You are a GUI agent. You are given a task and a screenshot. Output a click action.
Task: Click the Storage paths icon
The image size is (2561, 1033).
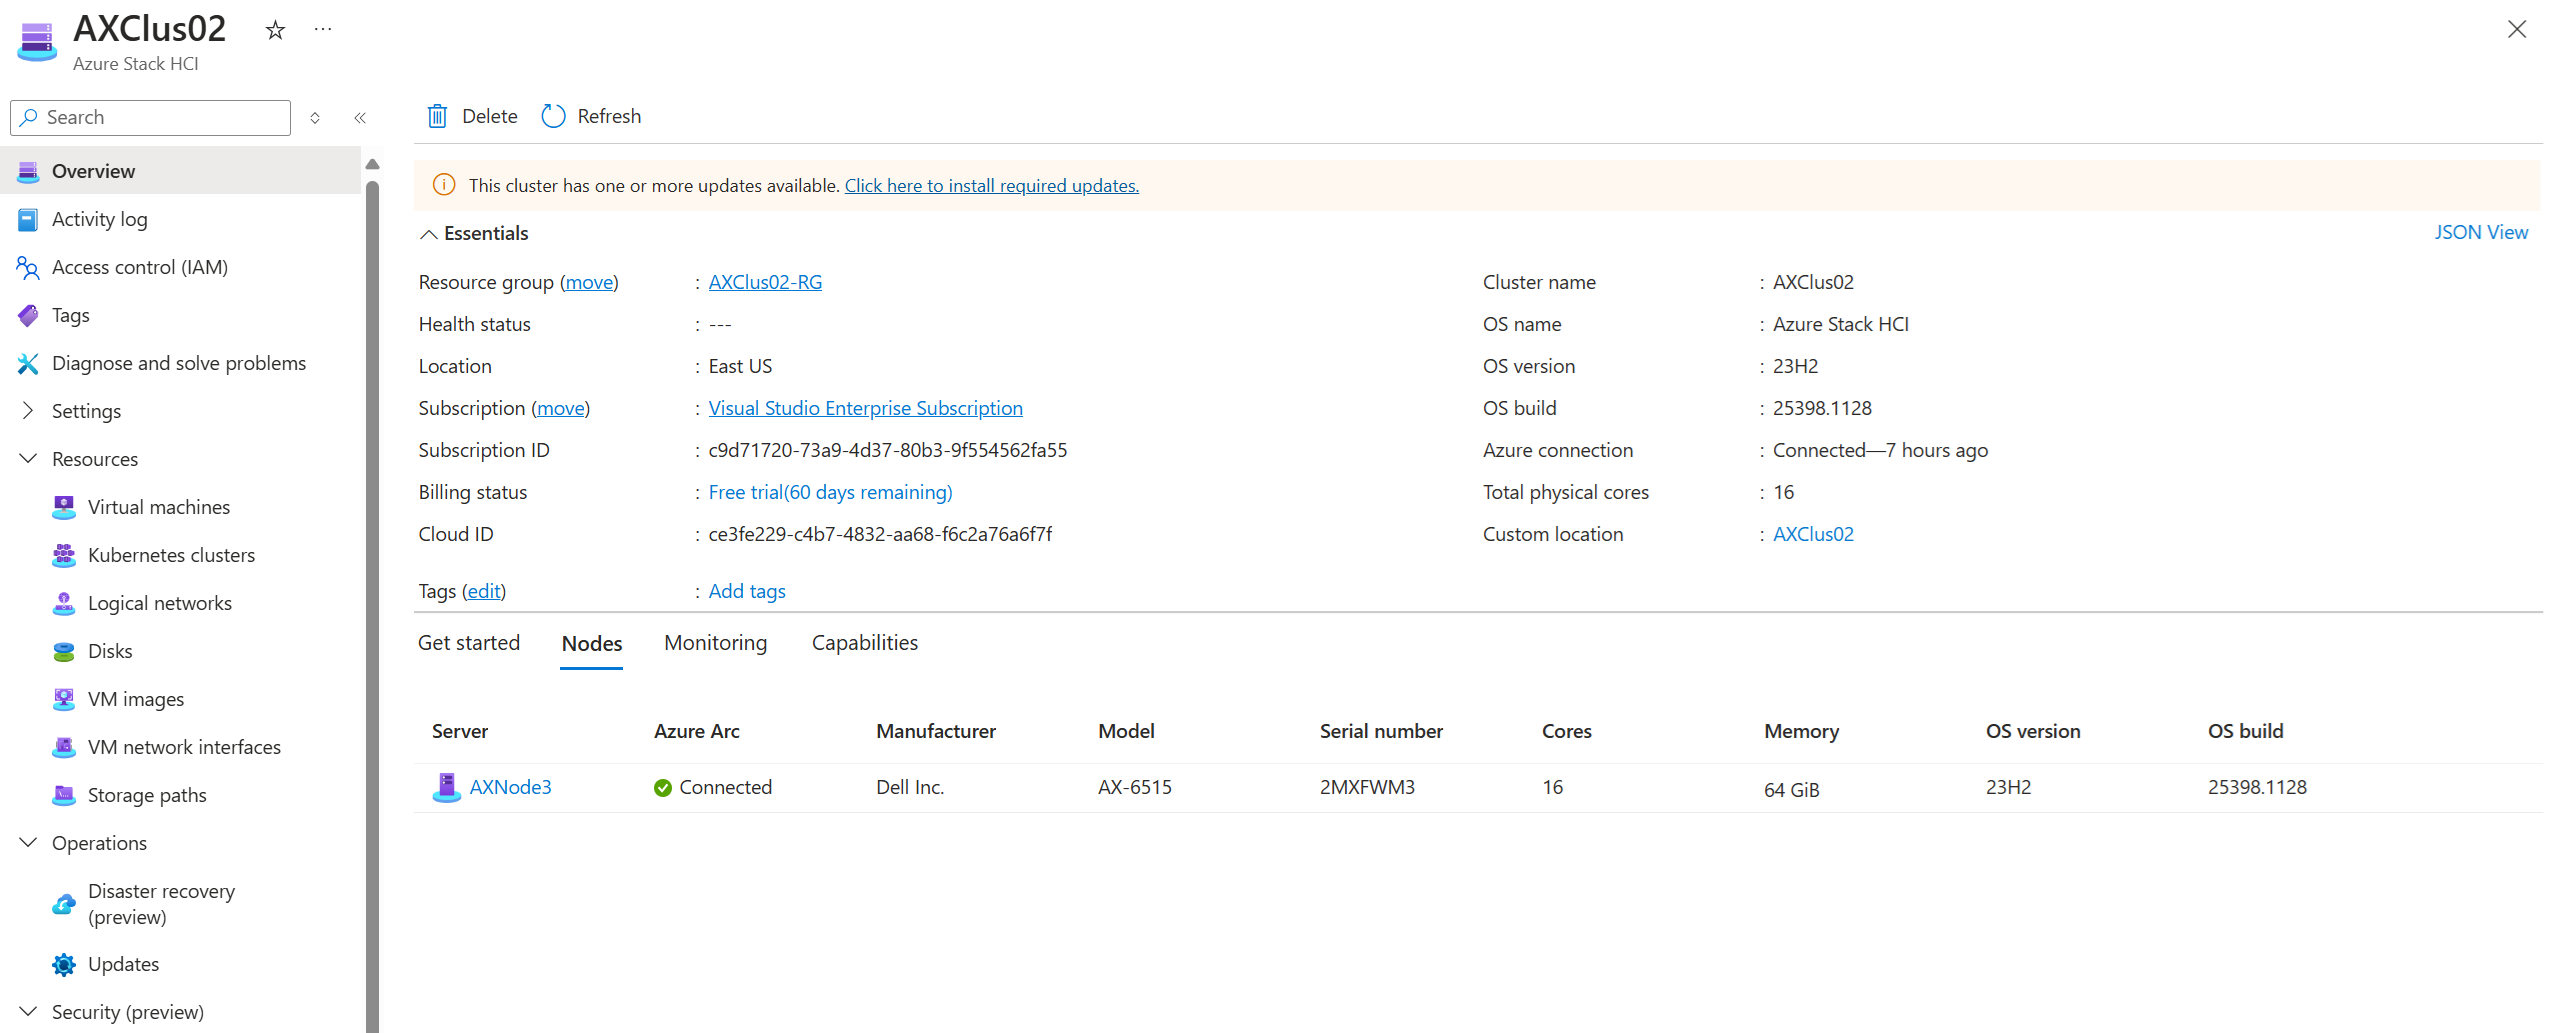tap(64, 795)
